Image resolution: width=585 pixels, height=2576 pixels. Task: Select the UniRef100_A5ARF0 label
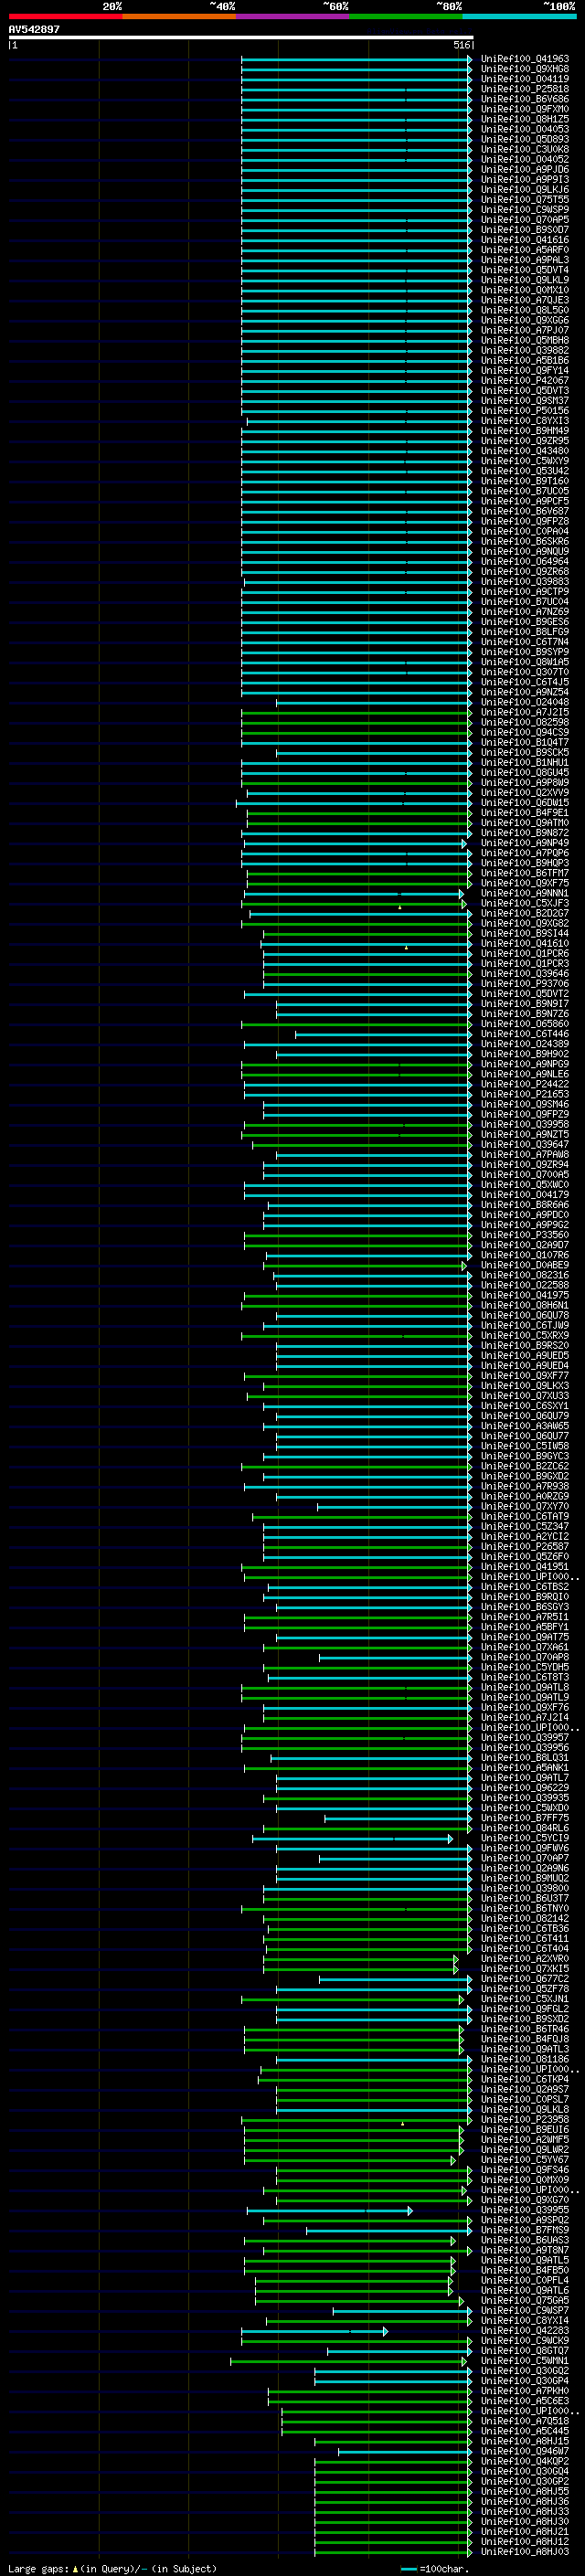pyautogui.click(x=525, y=250)
